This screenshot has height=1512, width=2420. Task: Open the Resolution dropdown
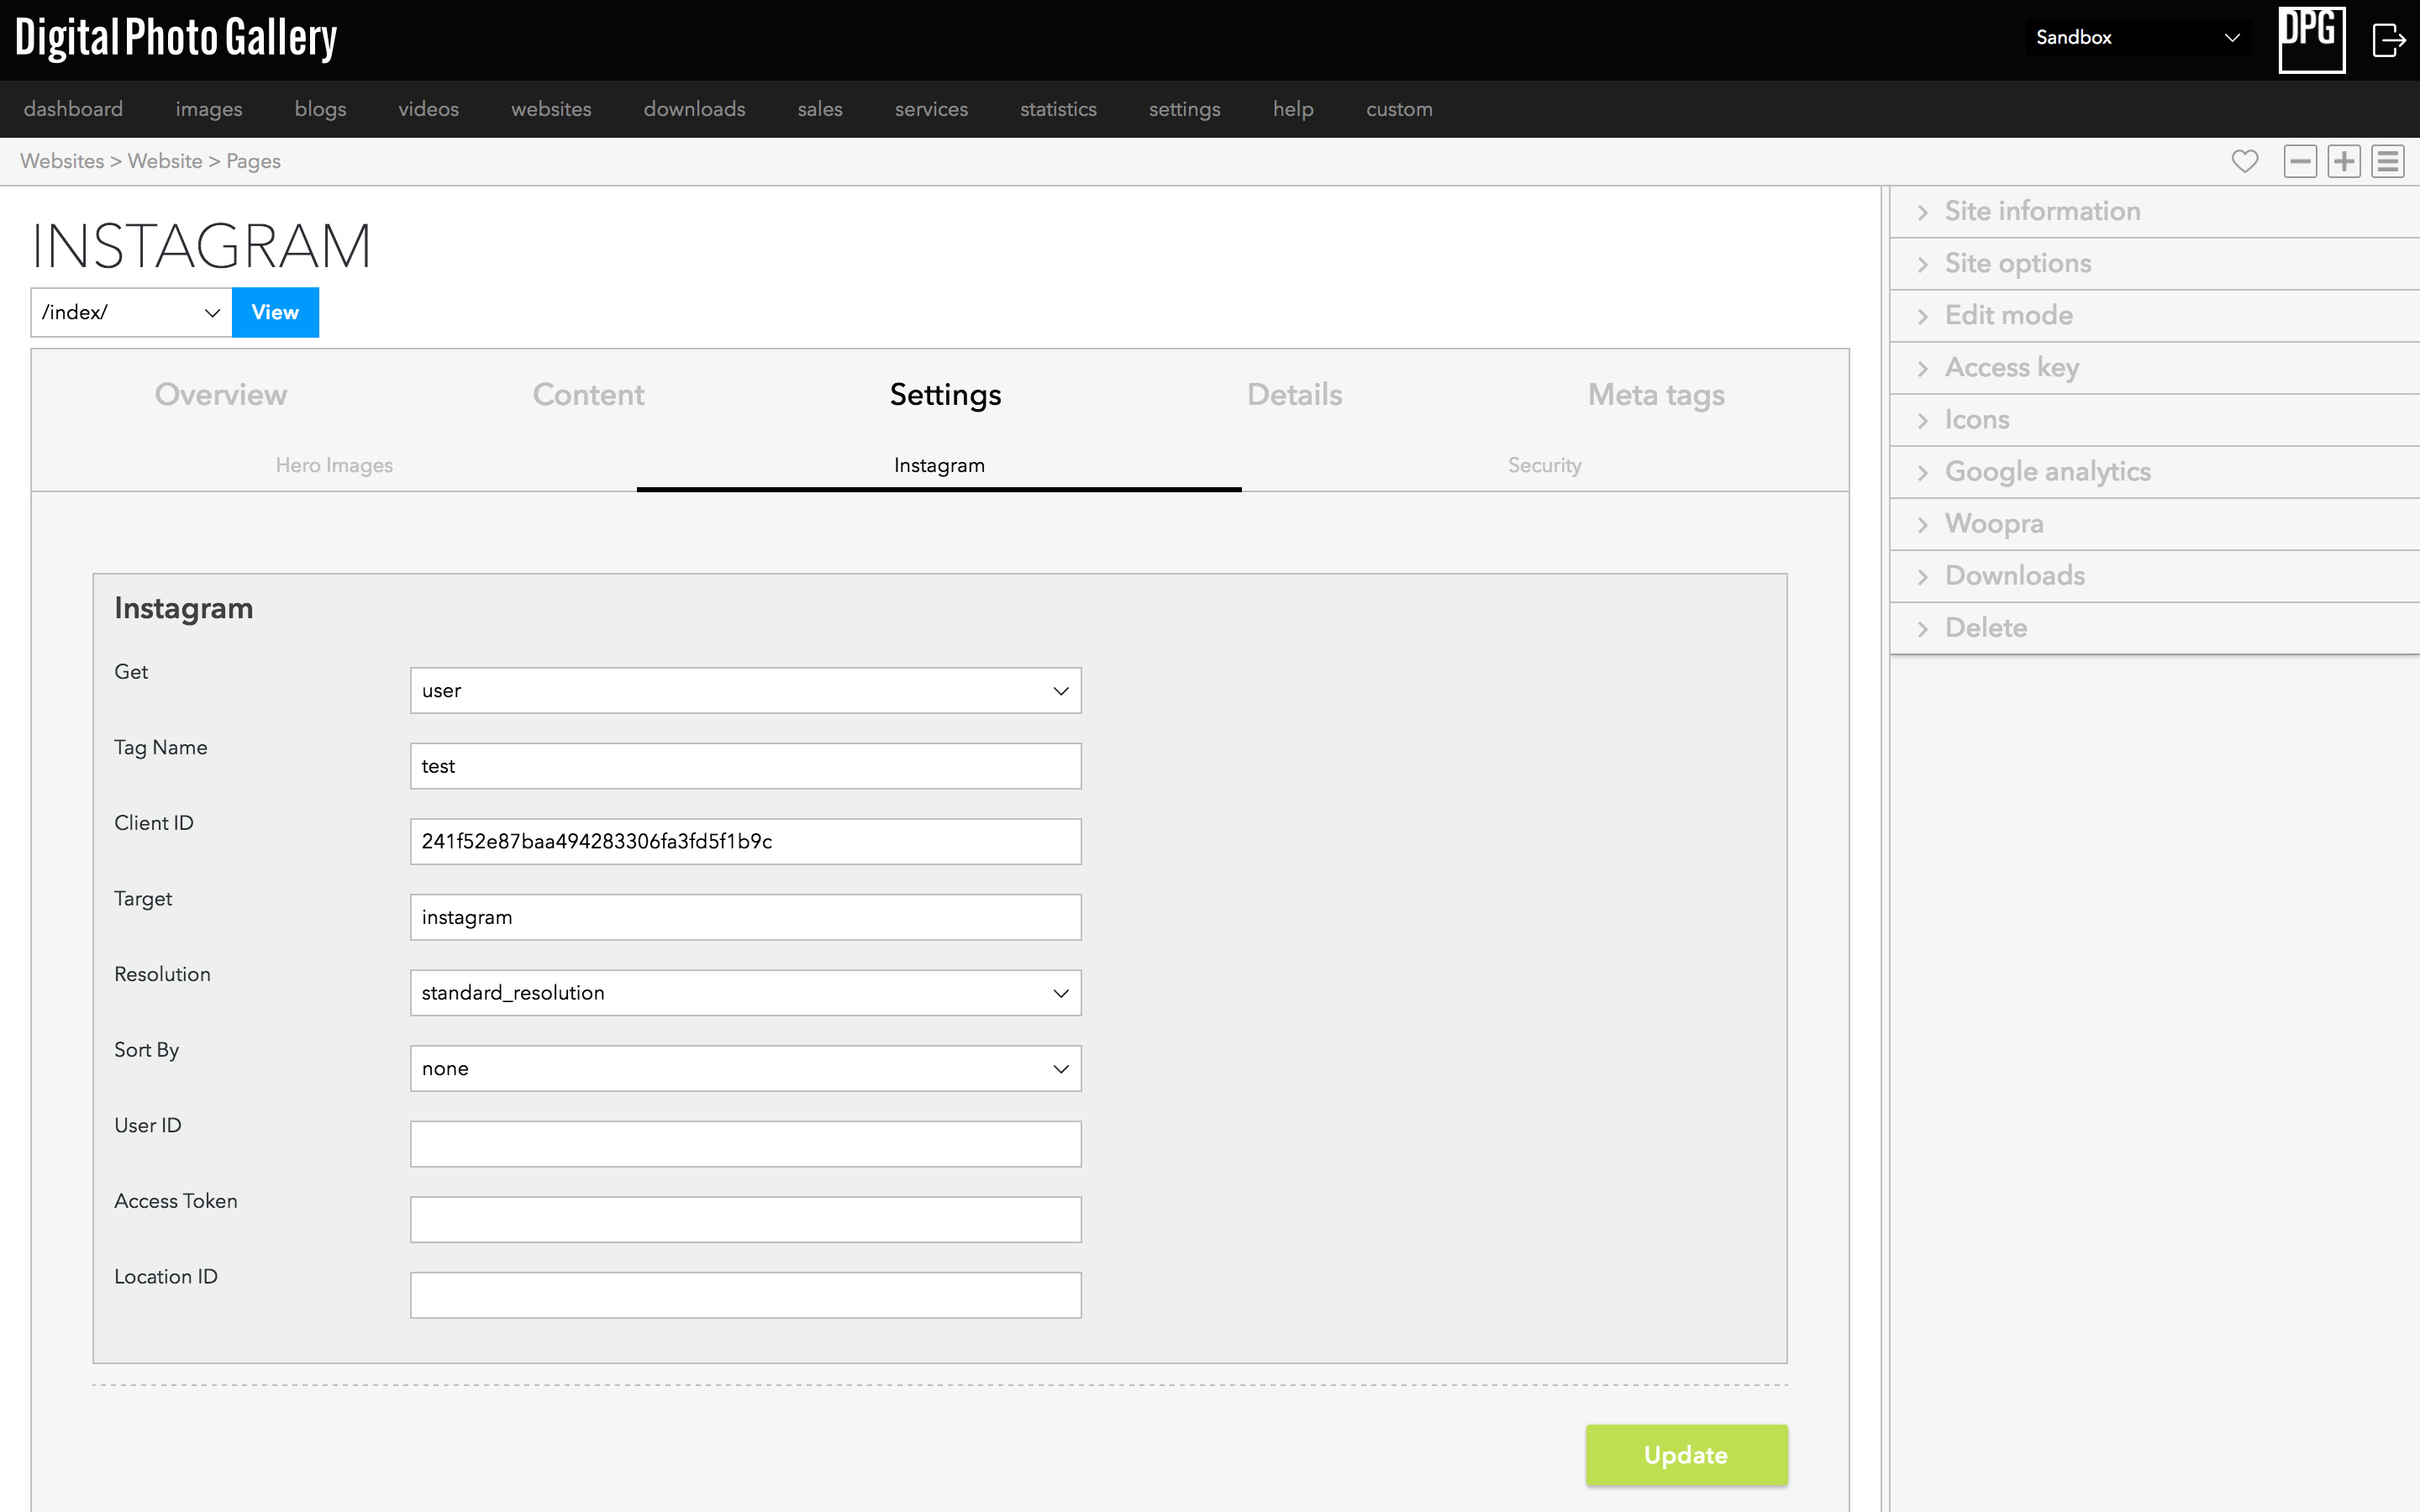click(745, 992)
